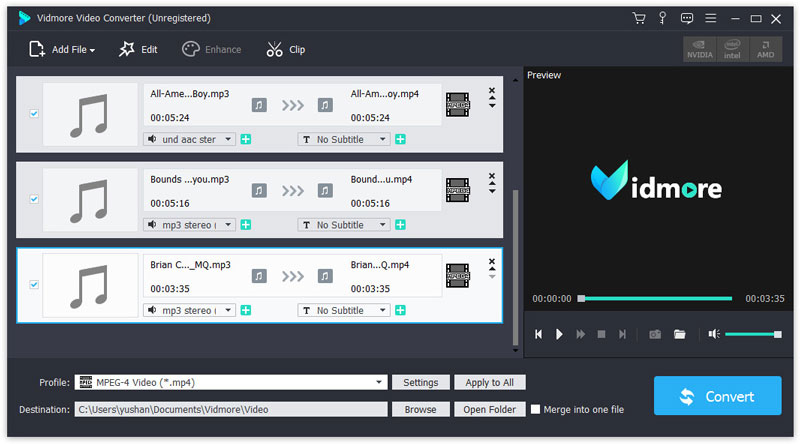The image size is (800, 444).
Task: Uncheck the All-American Boy file checkbox
Action: click(x=34, y=114)
